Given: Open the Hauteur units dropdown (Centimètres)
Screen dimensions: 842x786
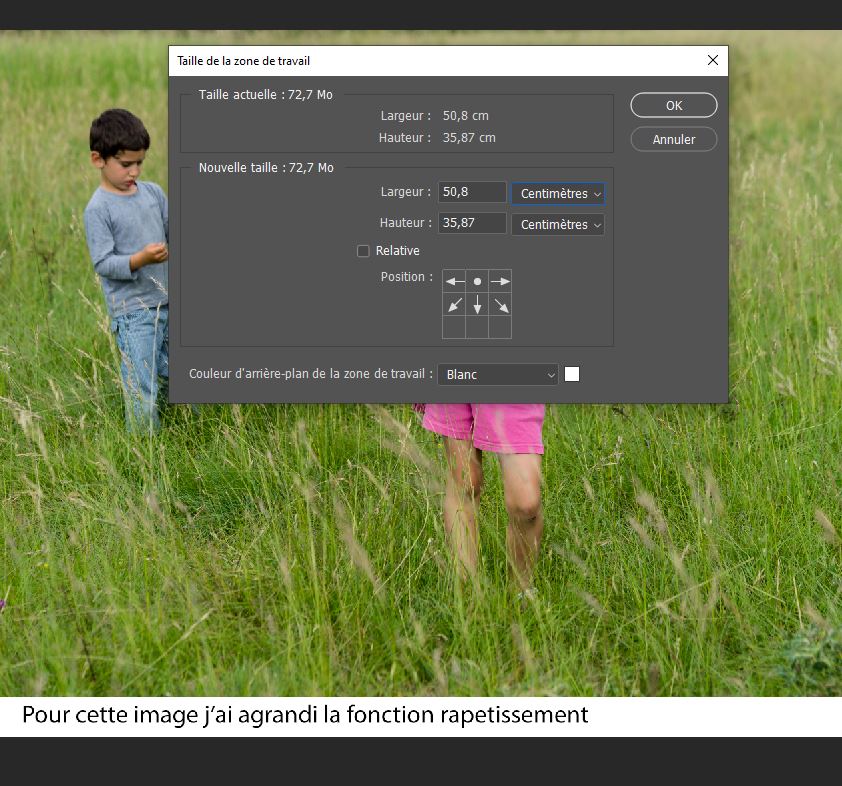Looking at the screenshot, I should click(558, 225).
